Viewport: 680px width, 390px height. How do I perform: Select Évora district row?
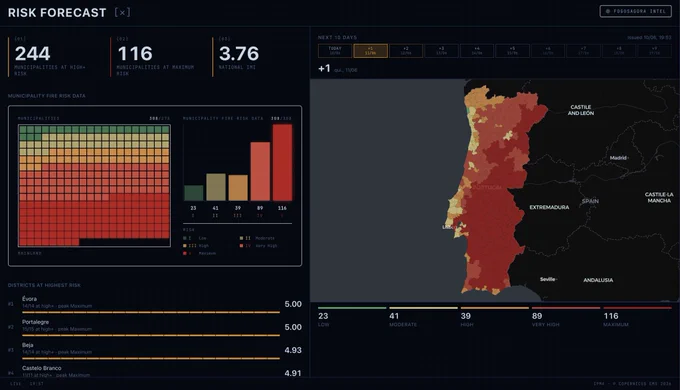coord(155,305)
